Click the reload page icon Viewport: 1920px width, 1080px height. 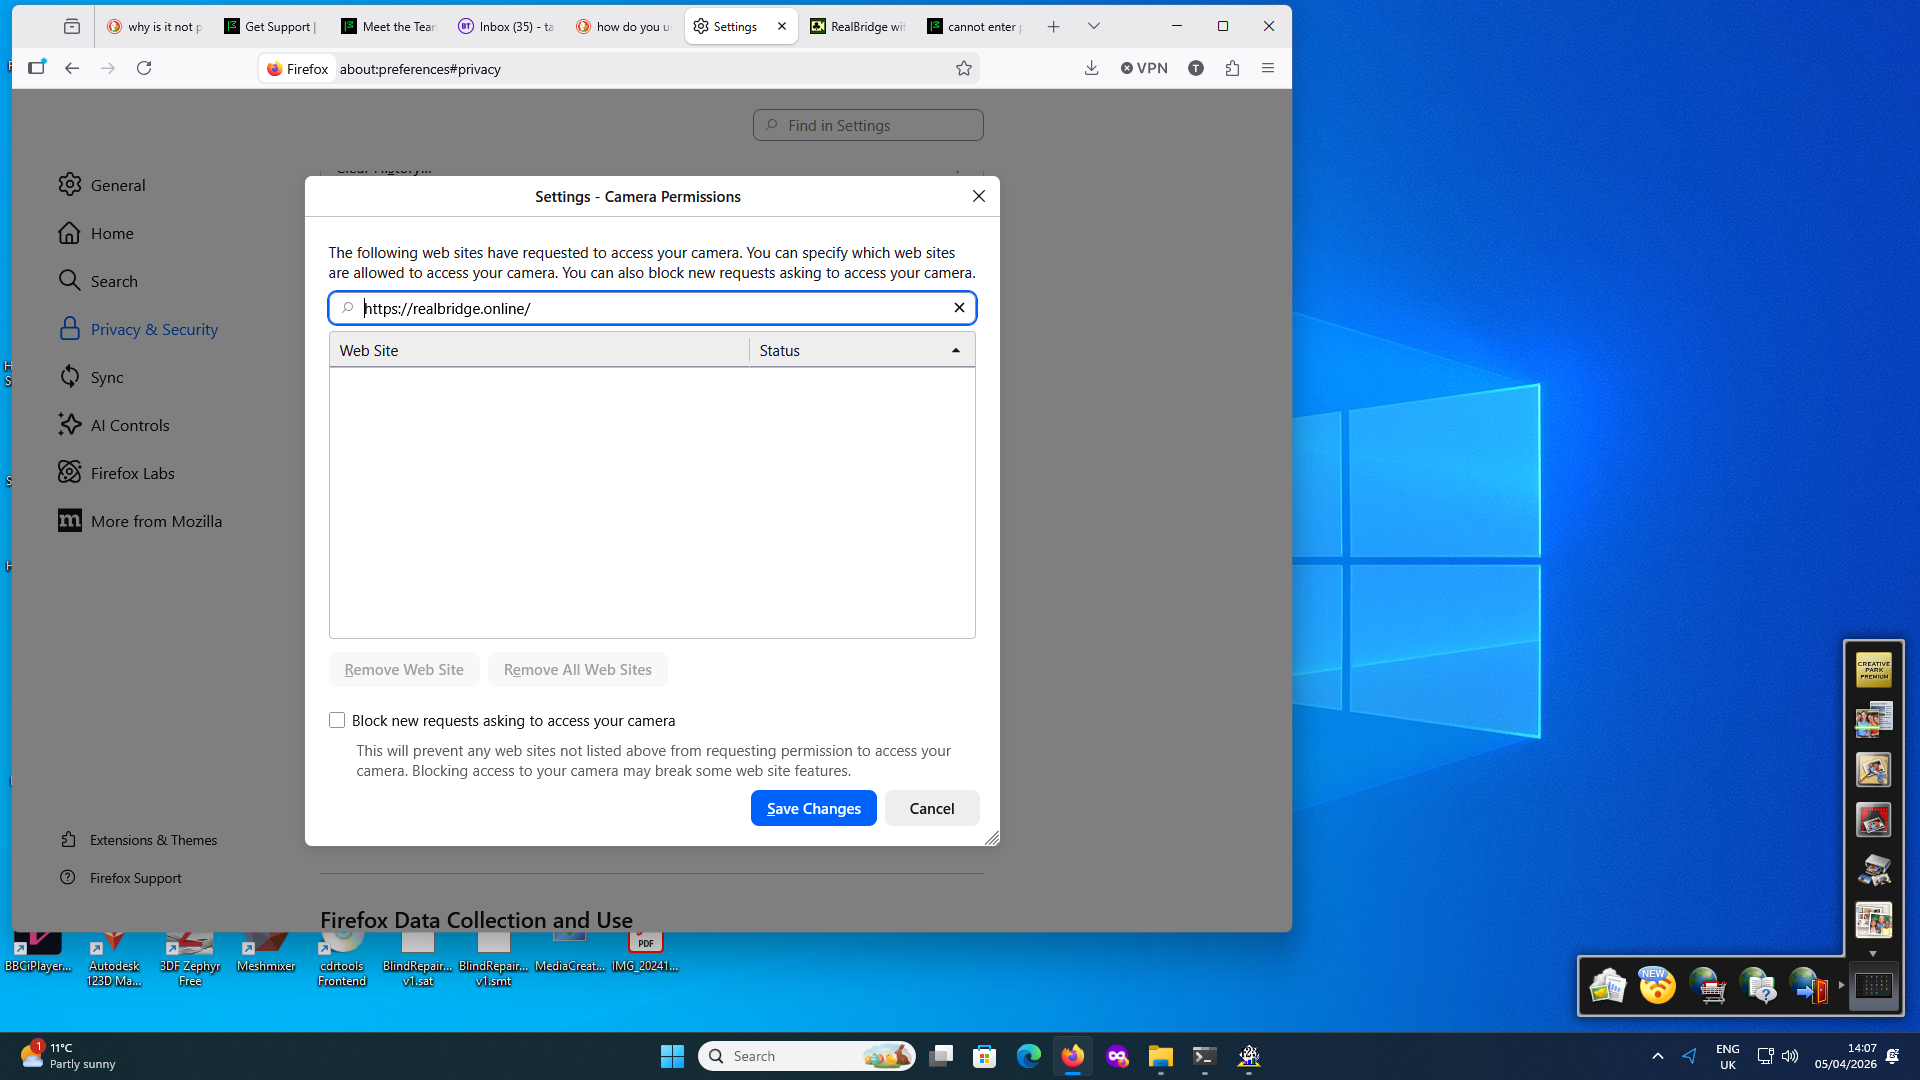144,68
